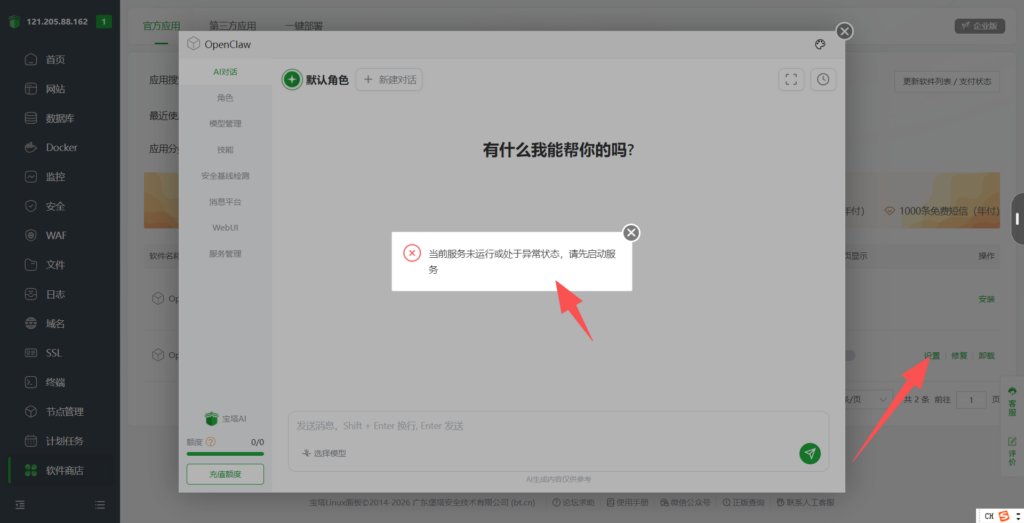Click the go-to page number field

click(x=971, y=400)
